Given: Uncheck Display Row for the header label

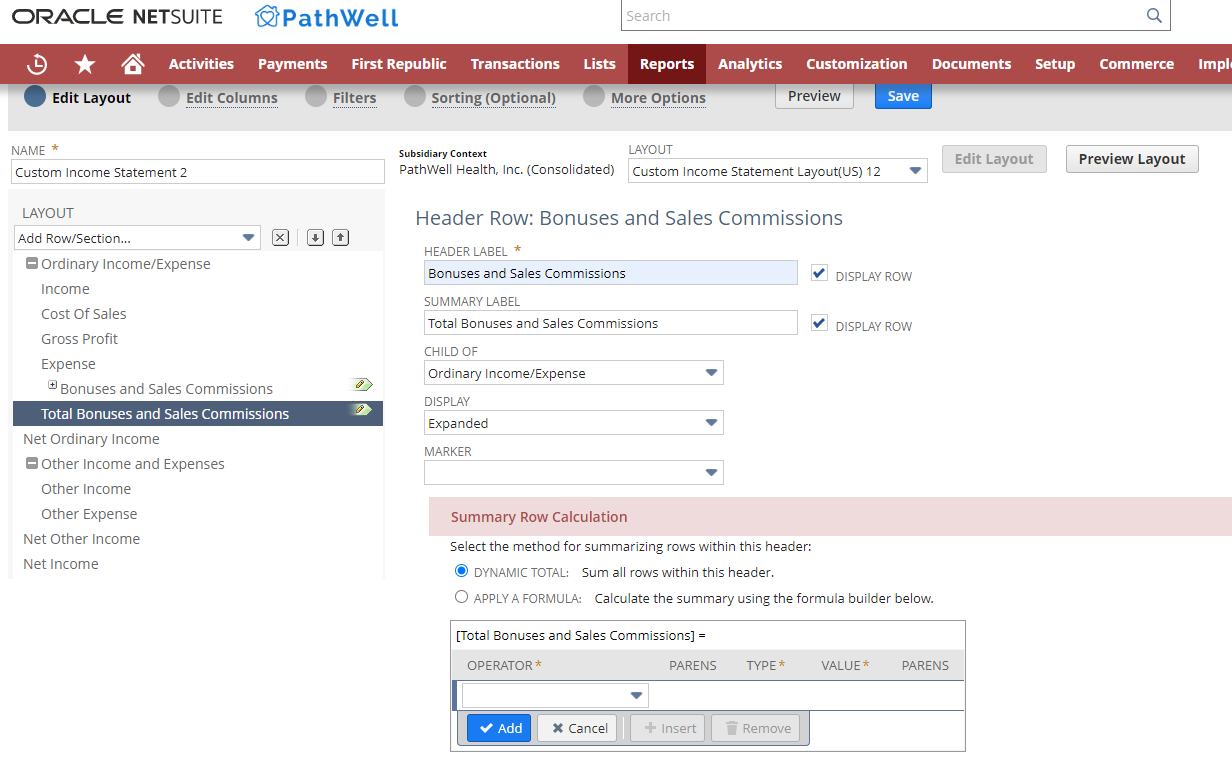Looking at the screenshot, I should point(819,272).
